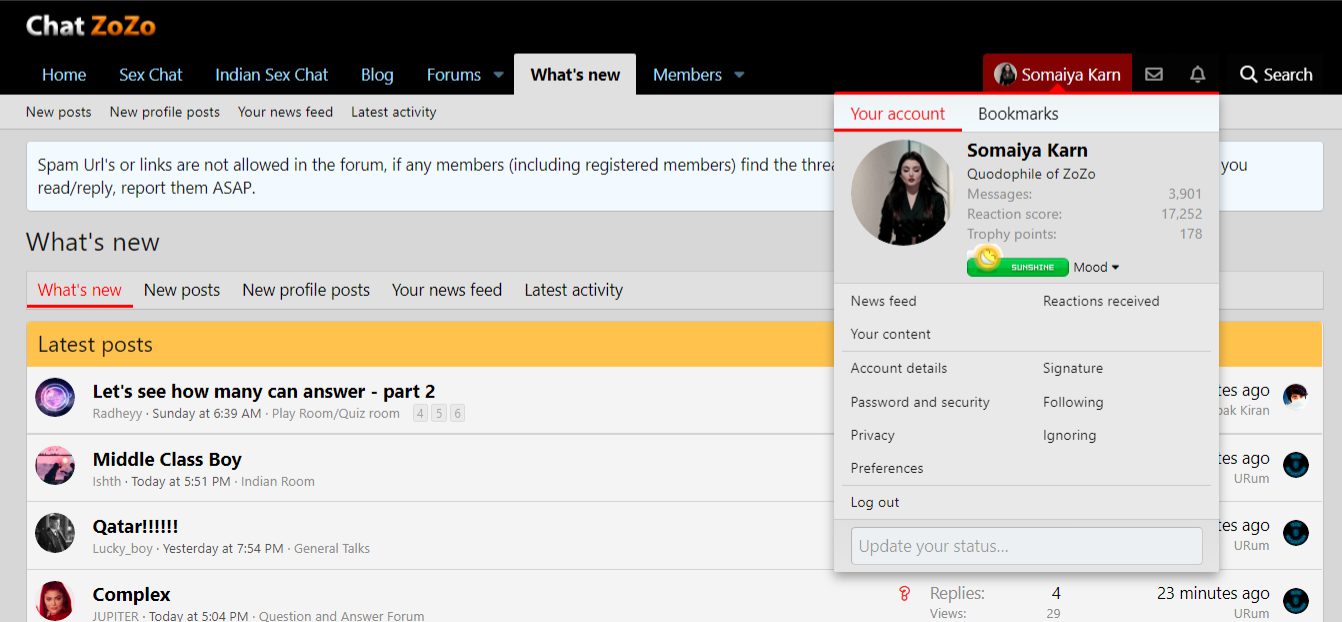This screenshot has height=622, width=1342.
Task: Expand the Forums dropdown arrow
Action: click(498, 75)
